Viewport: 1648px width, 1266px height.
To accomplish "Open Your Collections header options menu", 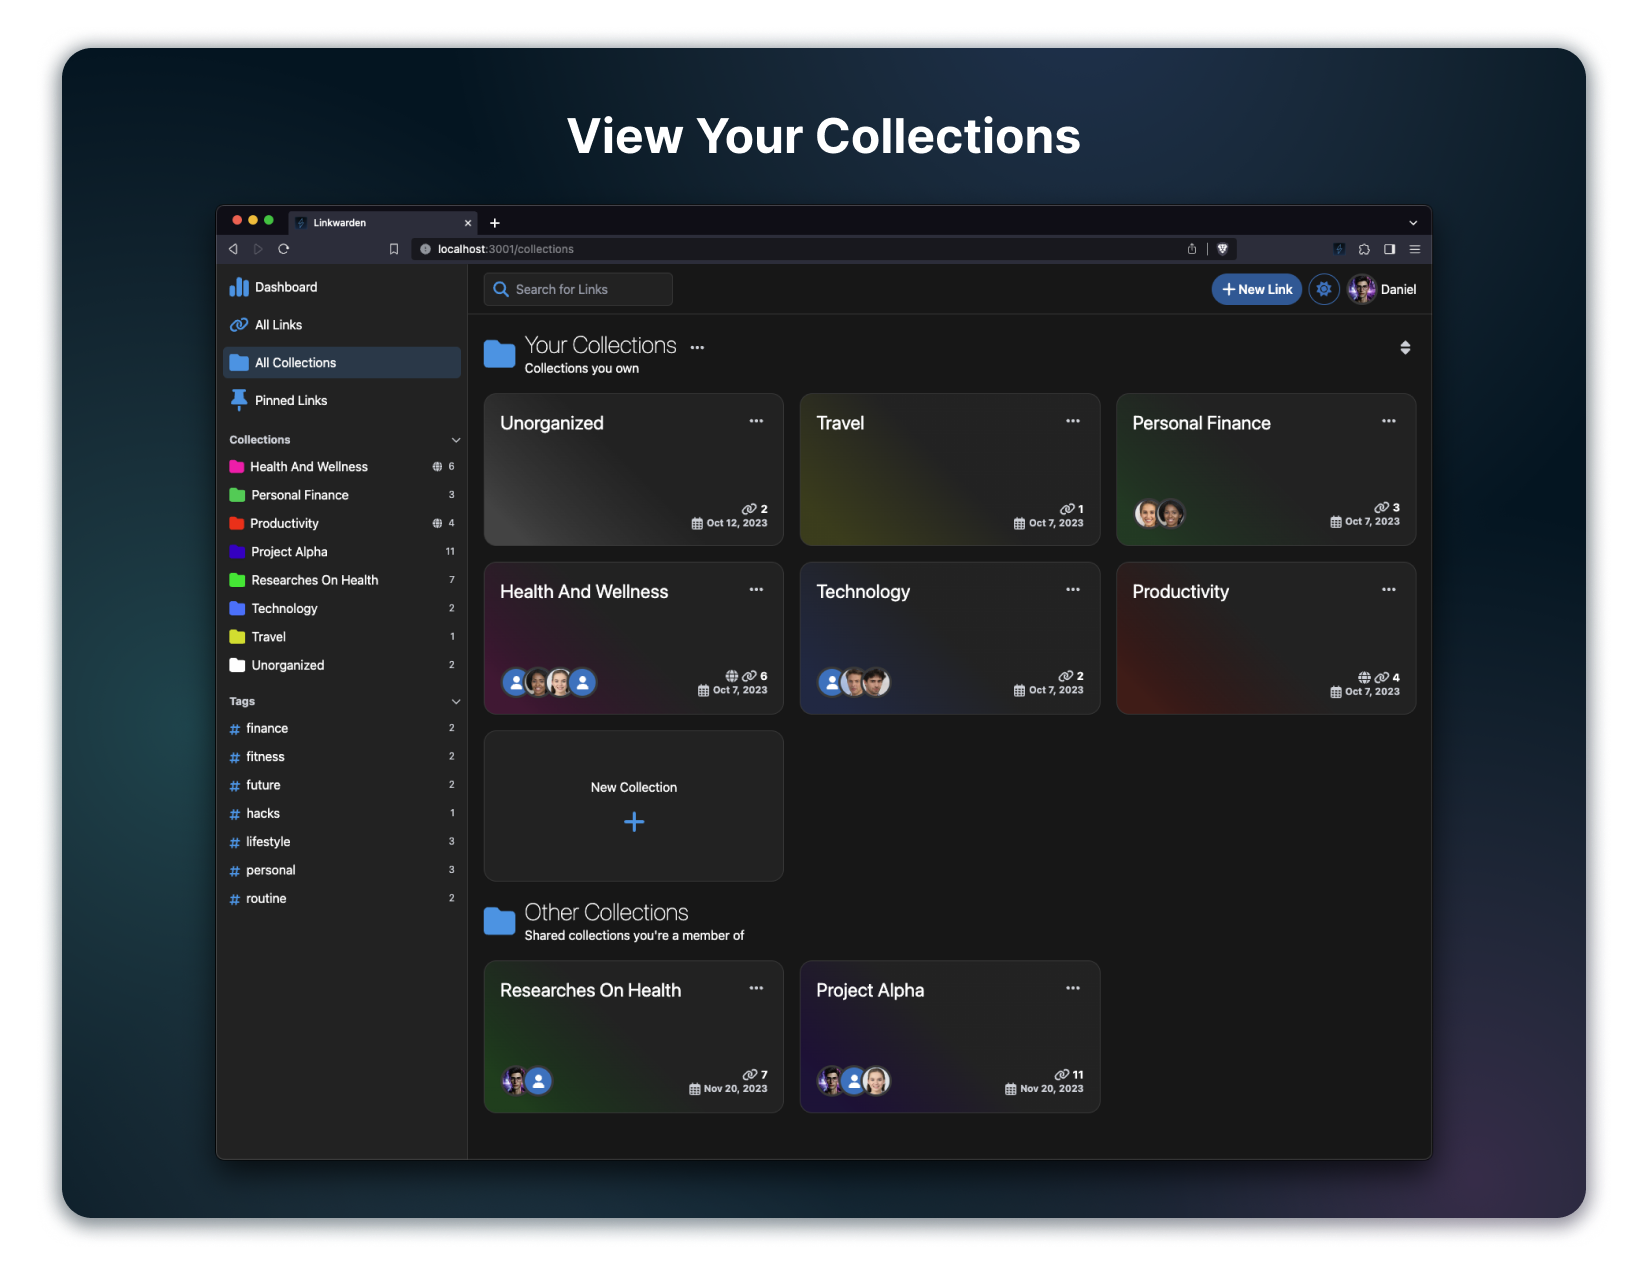I will (697, 348).
